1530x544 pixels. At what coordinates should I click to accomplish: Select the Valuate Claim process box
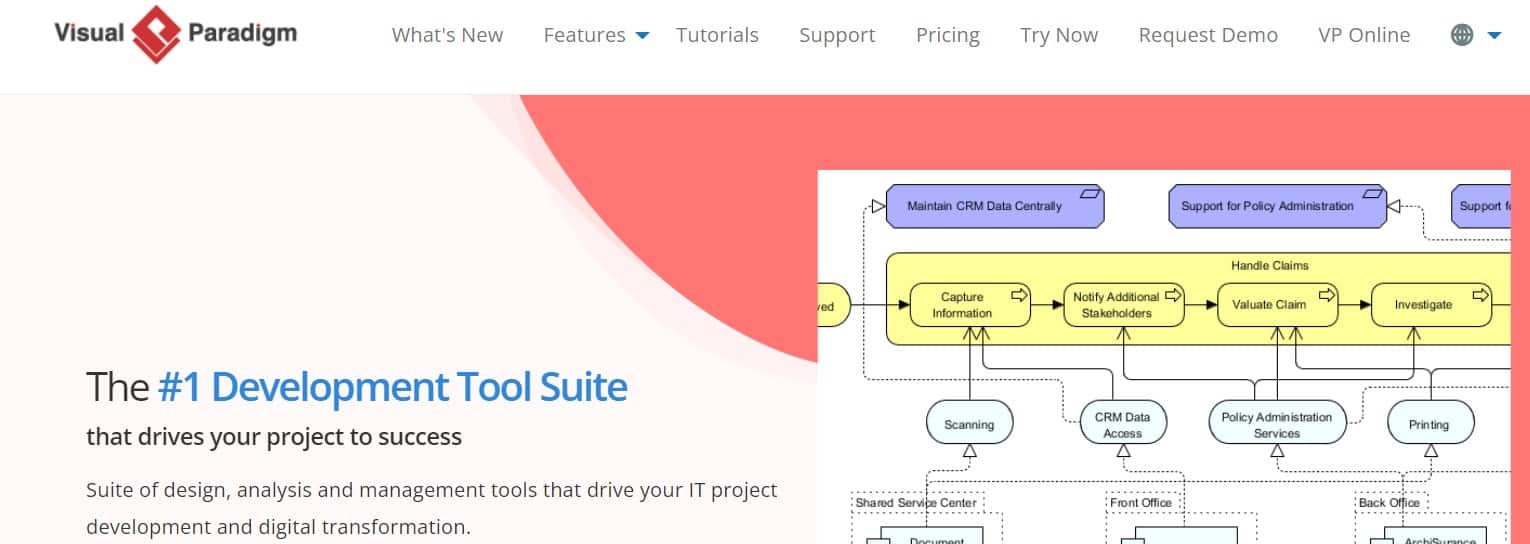click(x=1277, y=305)
